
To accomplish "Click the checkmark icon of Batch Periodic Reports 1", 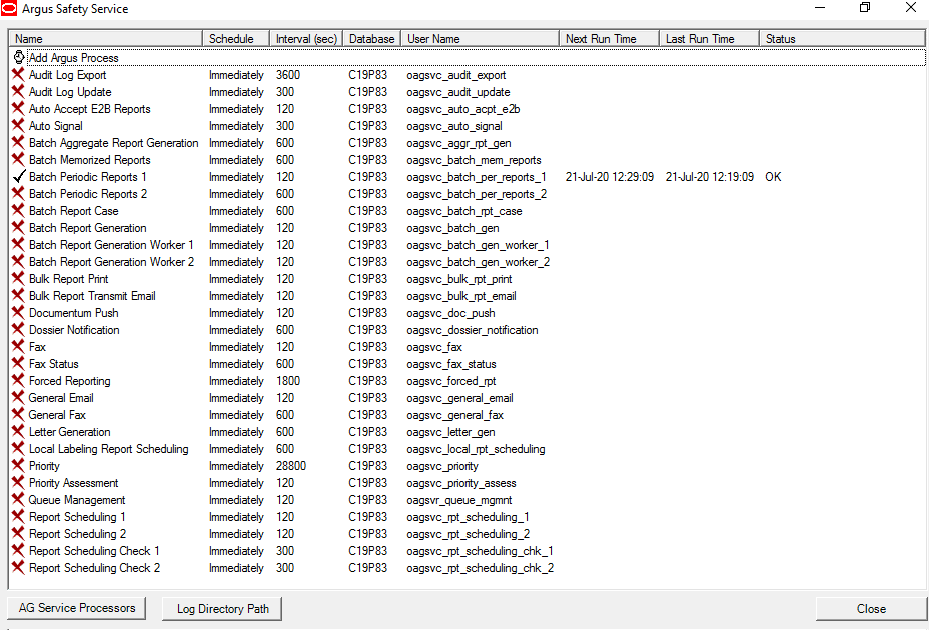I will (19, 177).
